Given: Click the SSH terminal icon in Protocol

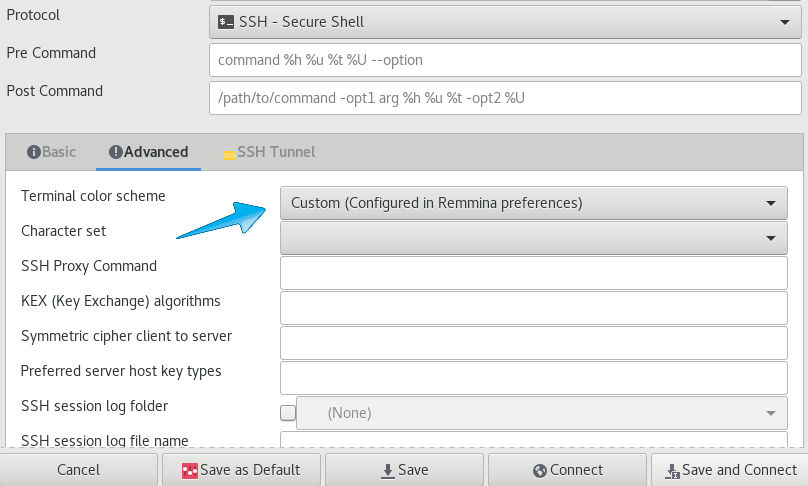Looking at the screenshot, I should point(226,22).
